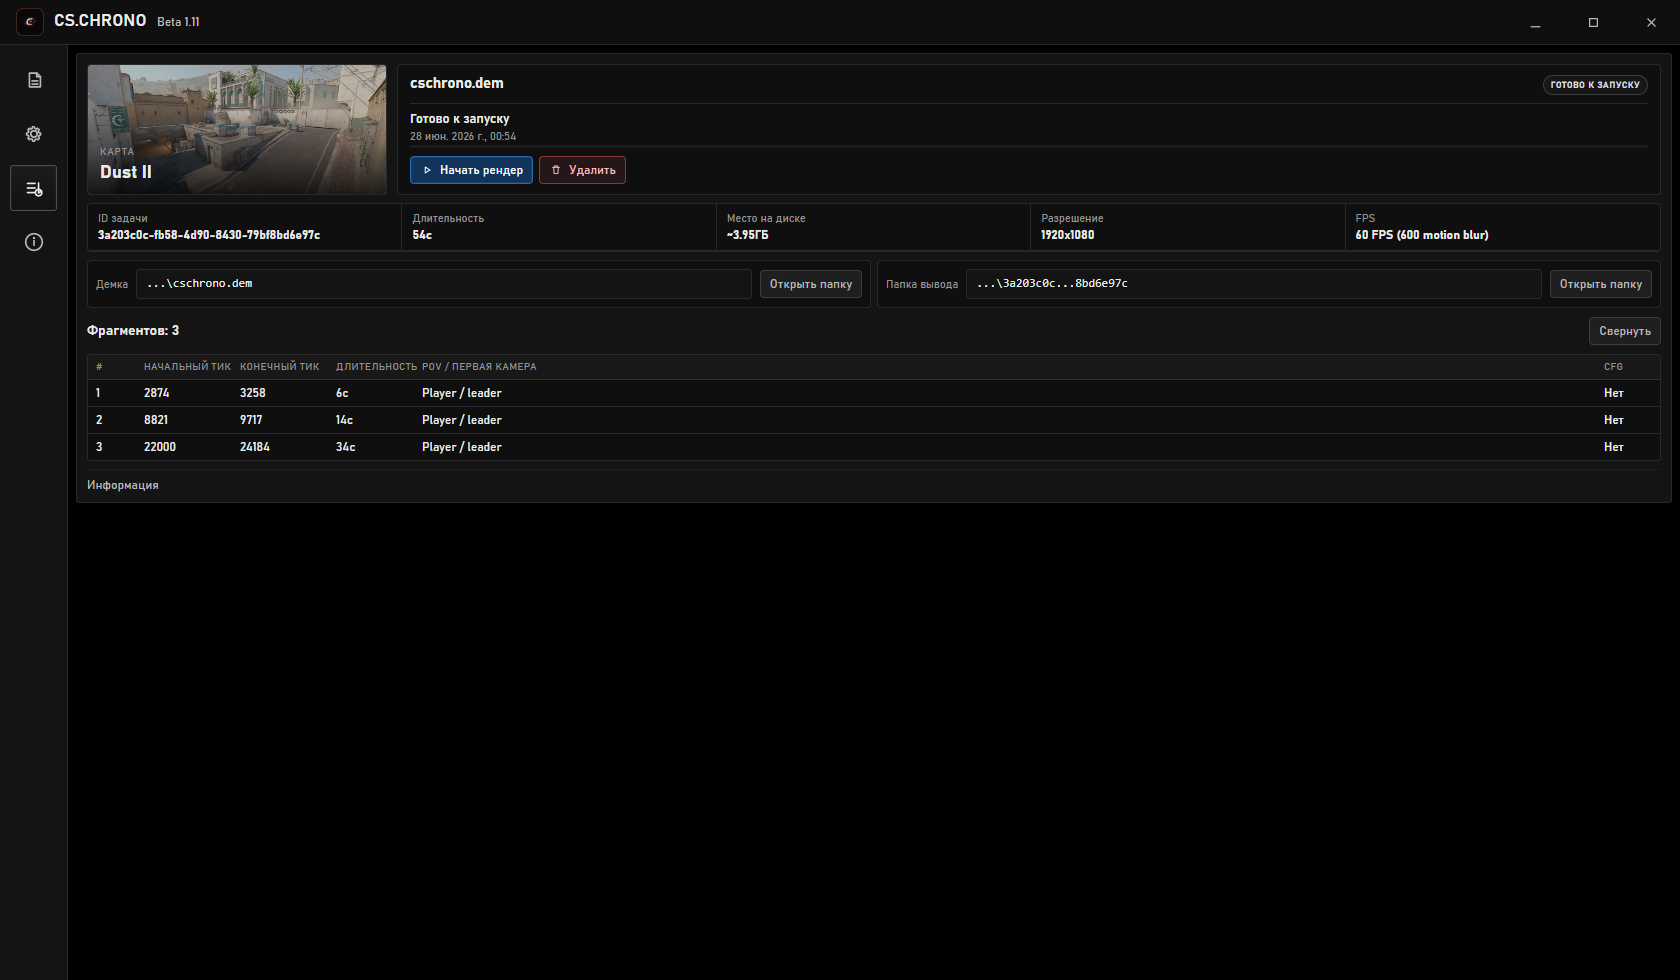1680x980 pixels.
Task: Click the Демка path field
Action: 444,284
